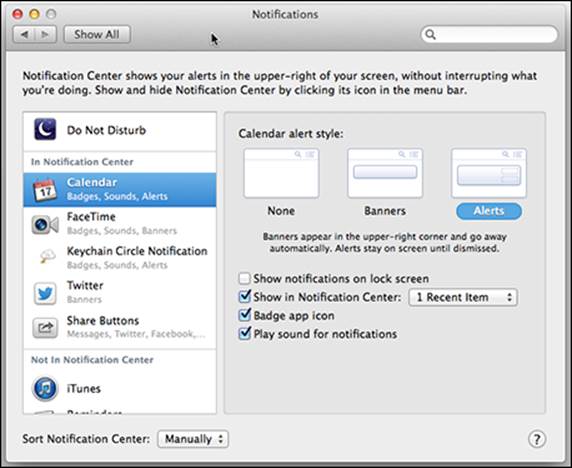
Task: Click the 'Calendar alert style:' label
Action: [x=291, y=134]
